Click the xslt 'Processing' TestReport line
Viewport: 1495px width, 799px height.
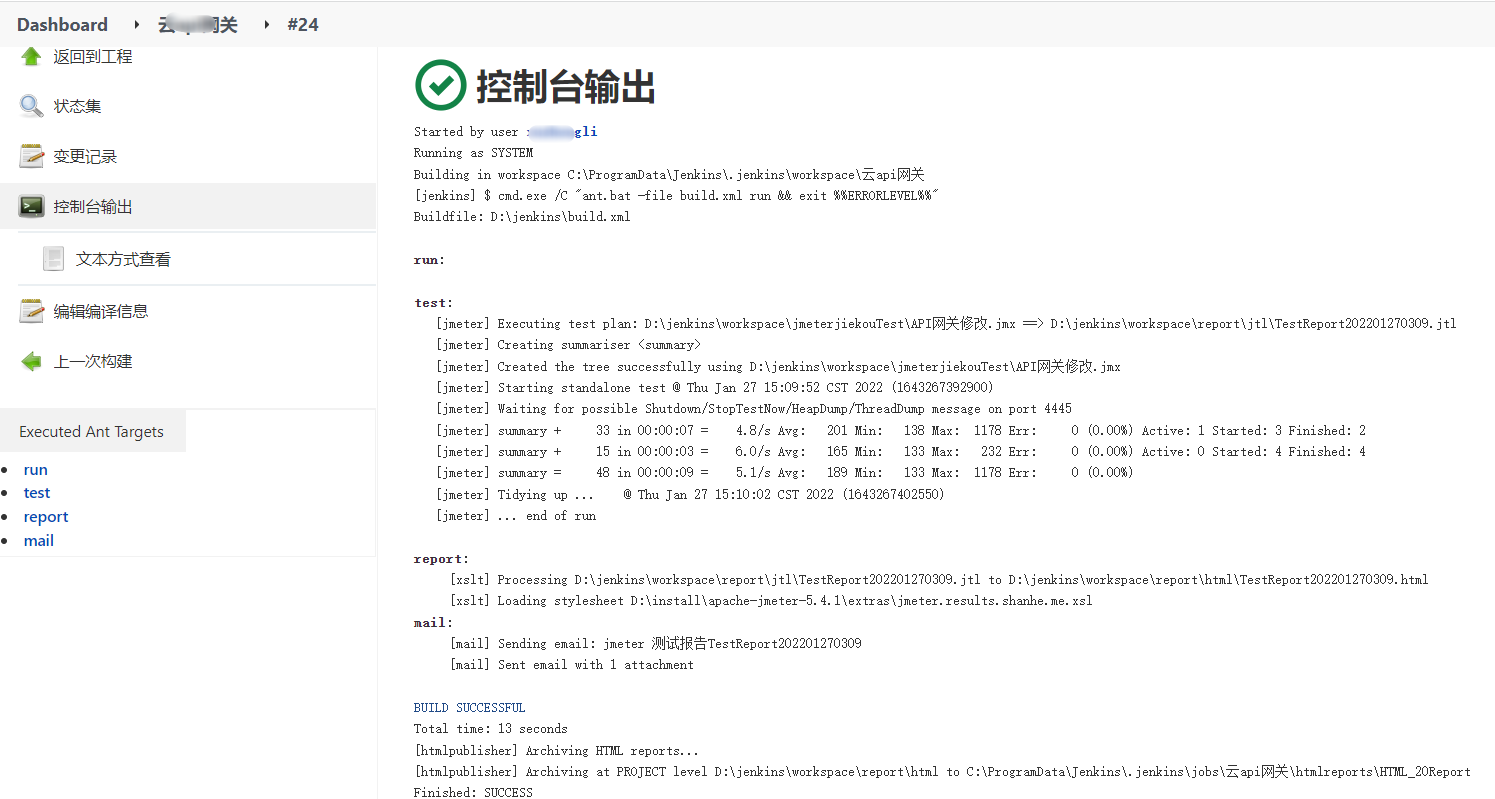[x=939, y=579]
